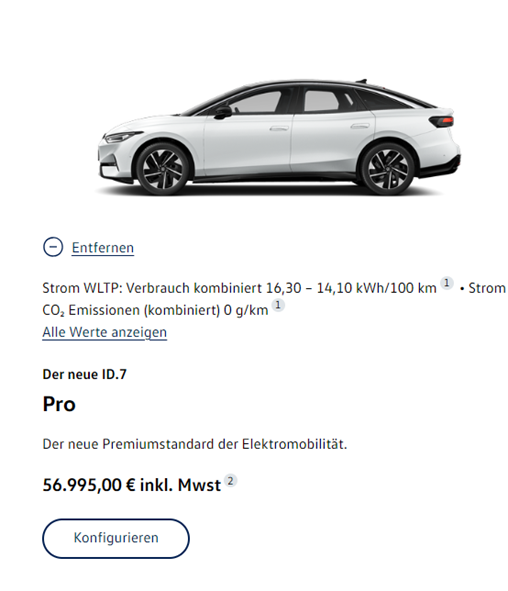Click the Konfigurieren button

click(x=116, y=538)
